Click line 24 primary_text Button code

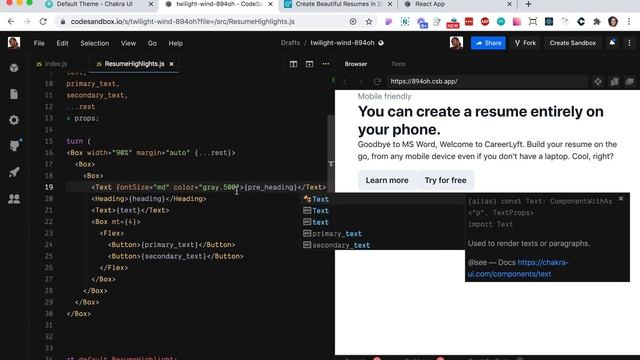coord(172,245)
